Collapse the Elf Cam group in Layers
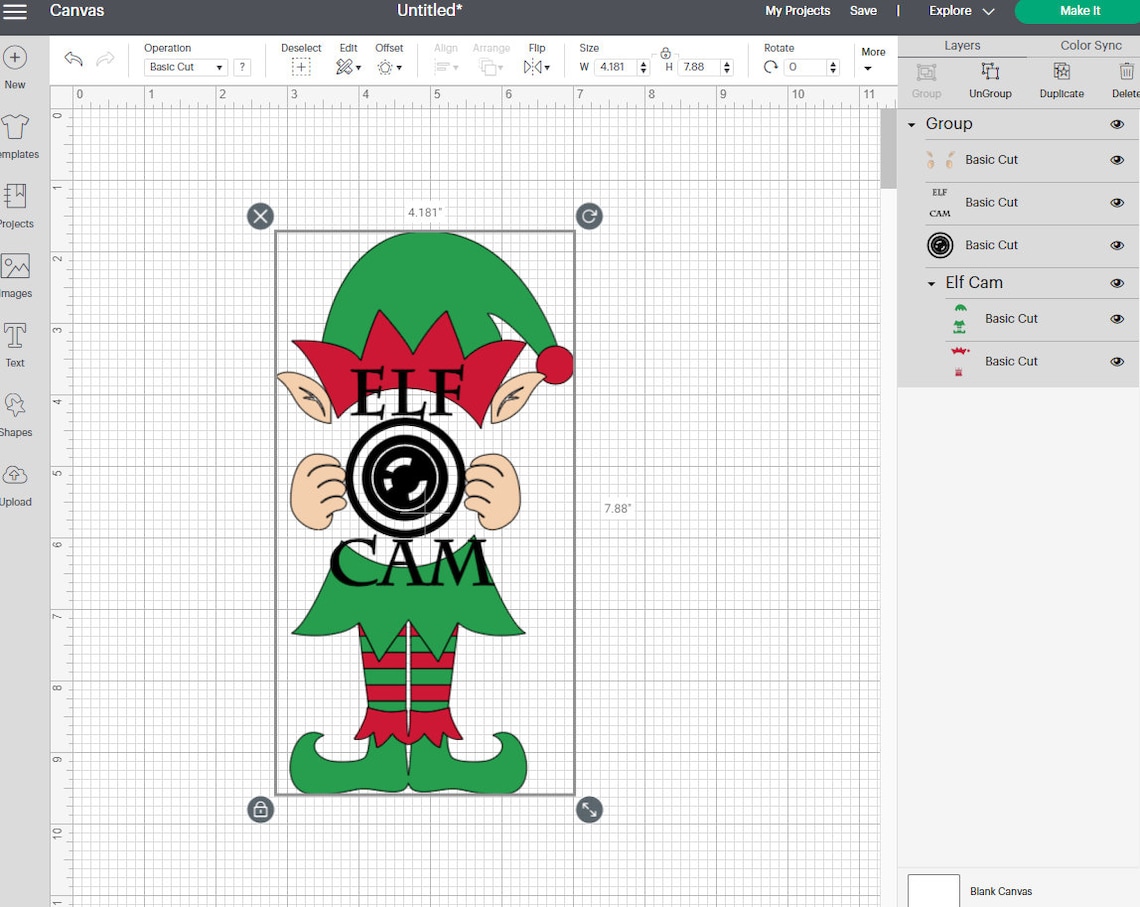This screenshot has height=907, width=1140. click(x=931, y=283)
